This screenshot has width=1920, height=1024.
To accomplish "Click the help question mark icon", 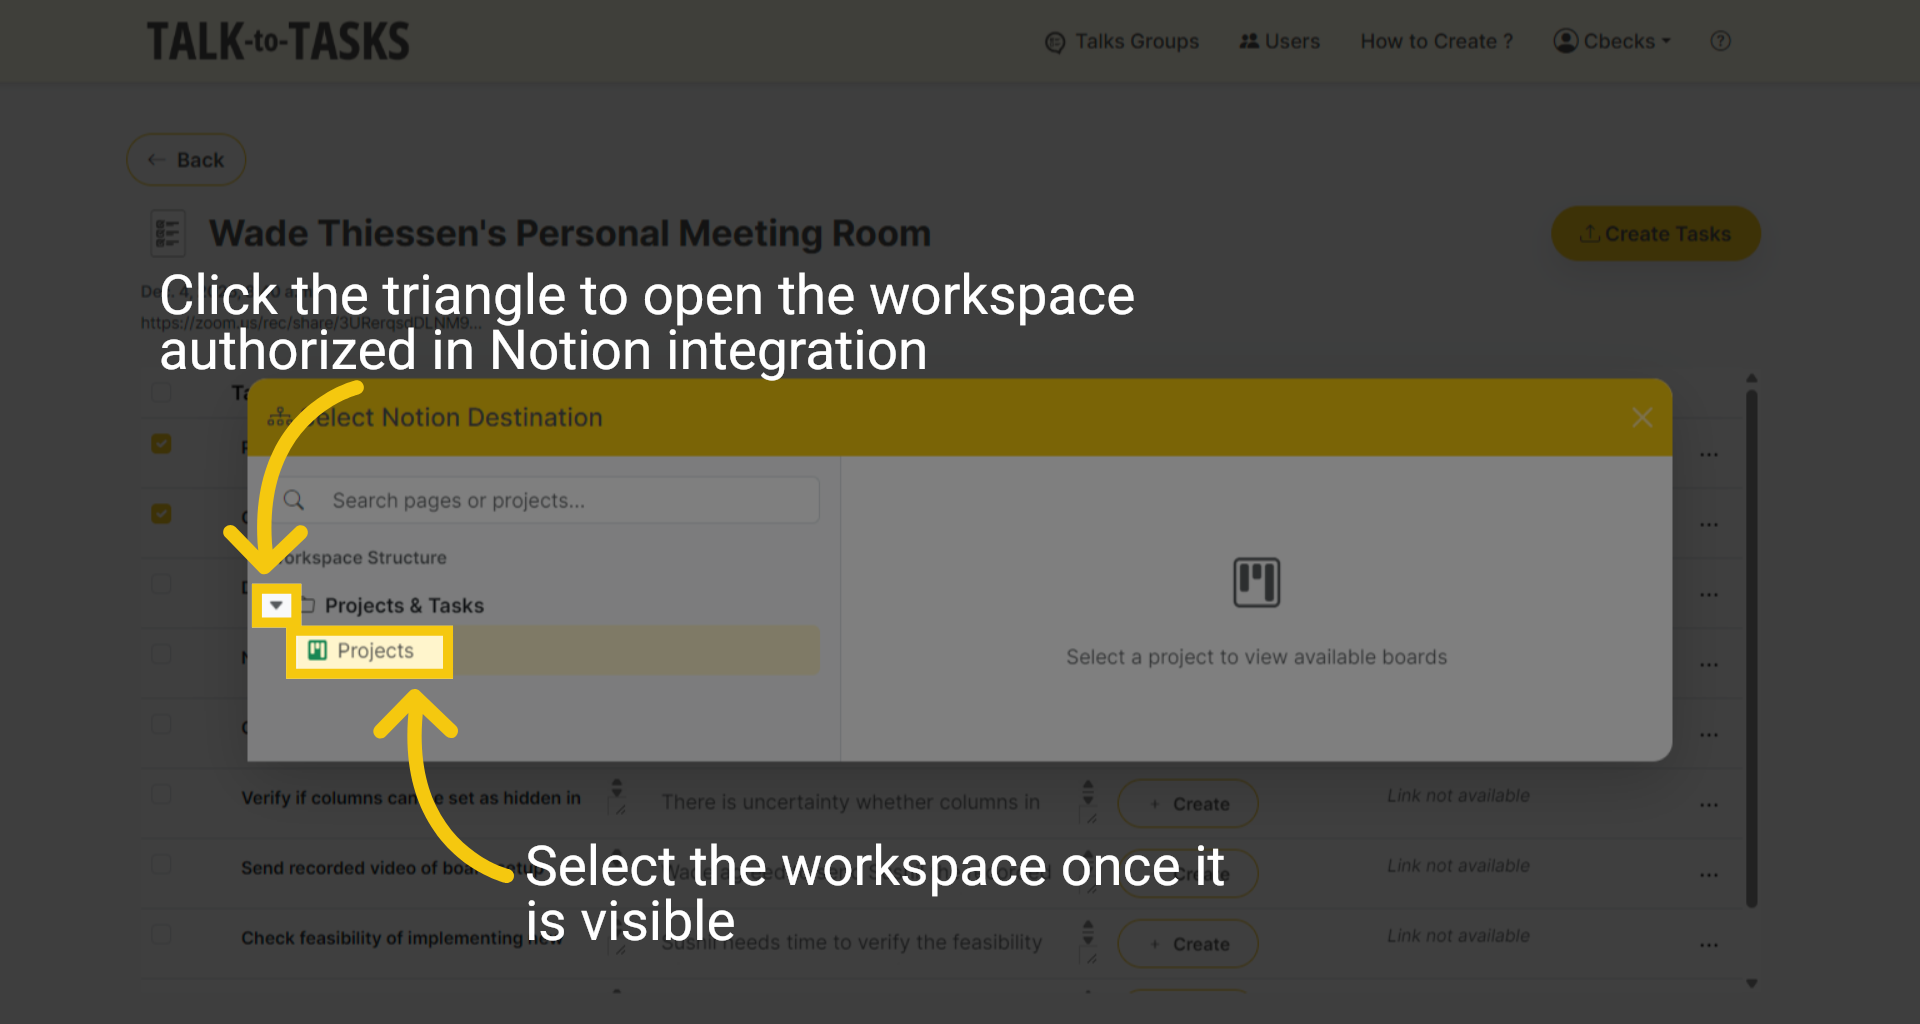I will pos(1720,41).
